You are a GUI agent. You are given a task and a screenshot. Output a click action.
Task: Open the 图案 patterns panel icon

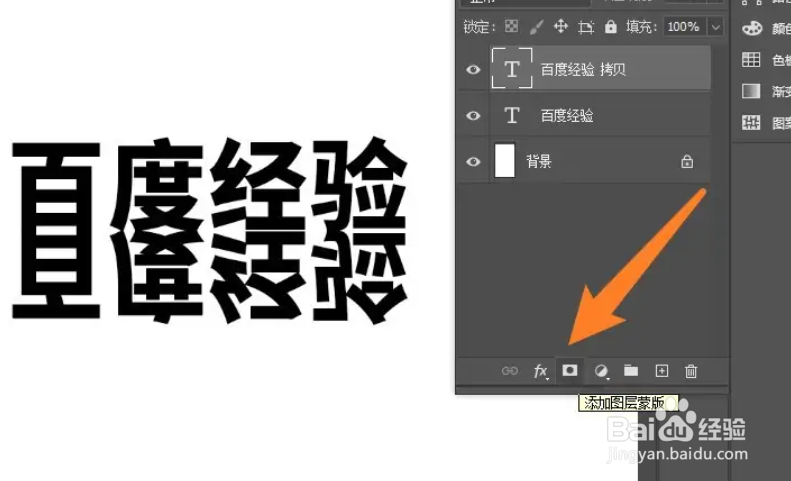[x=751, y=122]
